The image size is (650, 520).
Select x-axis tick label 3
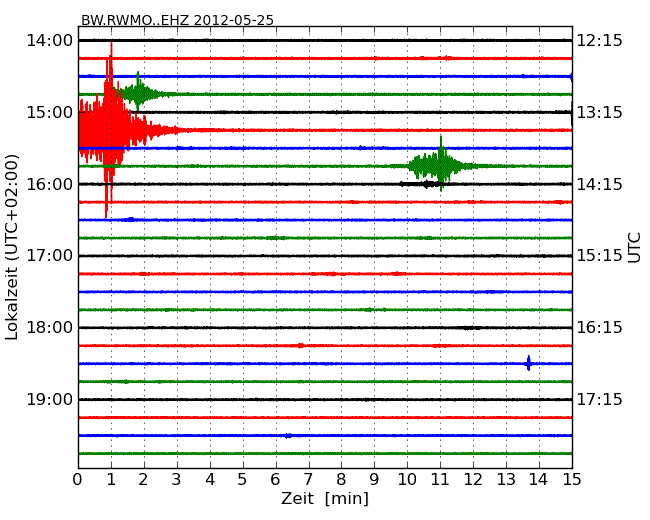pyautogui.click(x=177, y=480)
